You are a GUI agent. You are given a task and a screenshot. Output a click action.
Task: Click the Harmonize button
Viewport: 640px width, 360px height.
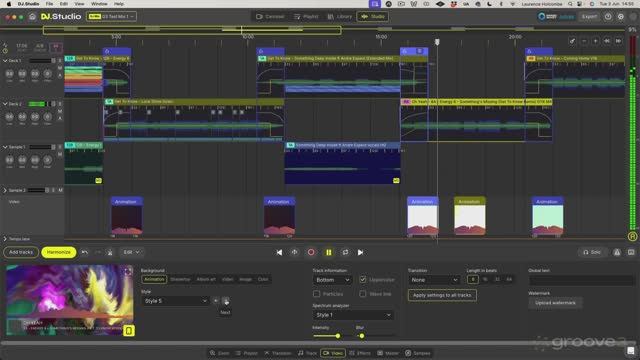click(59, 252)
